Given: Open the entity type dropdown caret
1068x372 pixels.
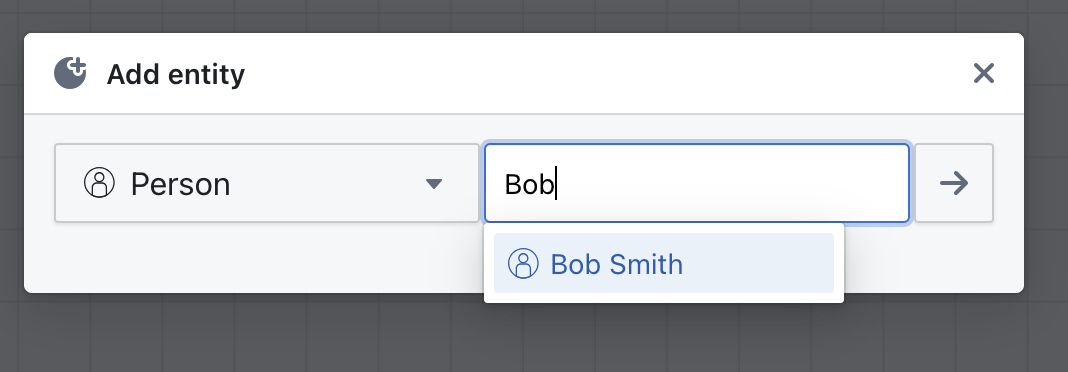Looking at the screenshot, I should click(434, 183).
